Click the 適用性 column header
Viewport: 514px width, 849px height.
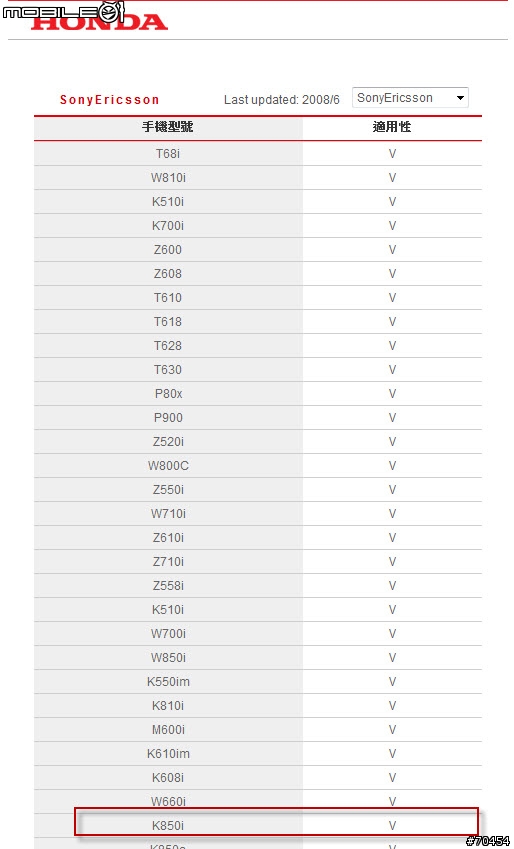pos(392,127)
